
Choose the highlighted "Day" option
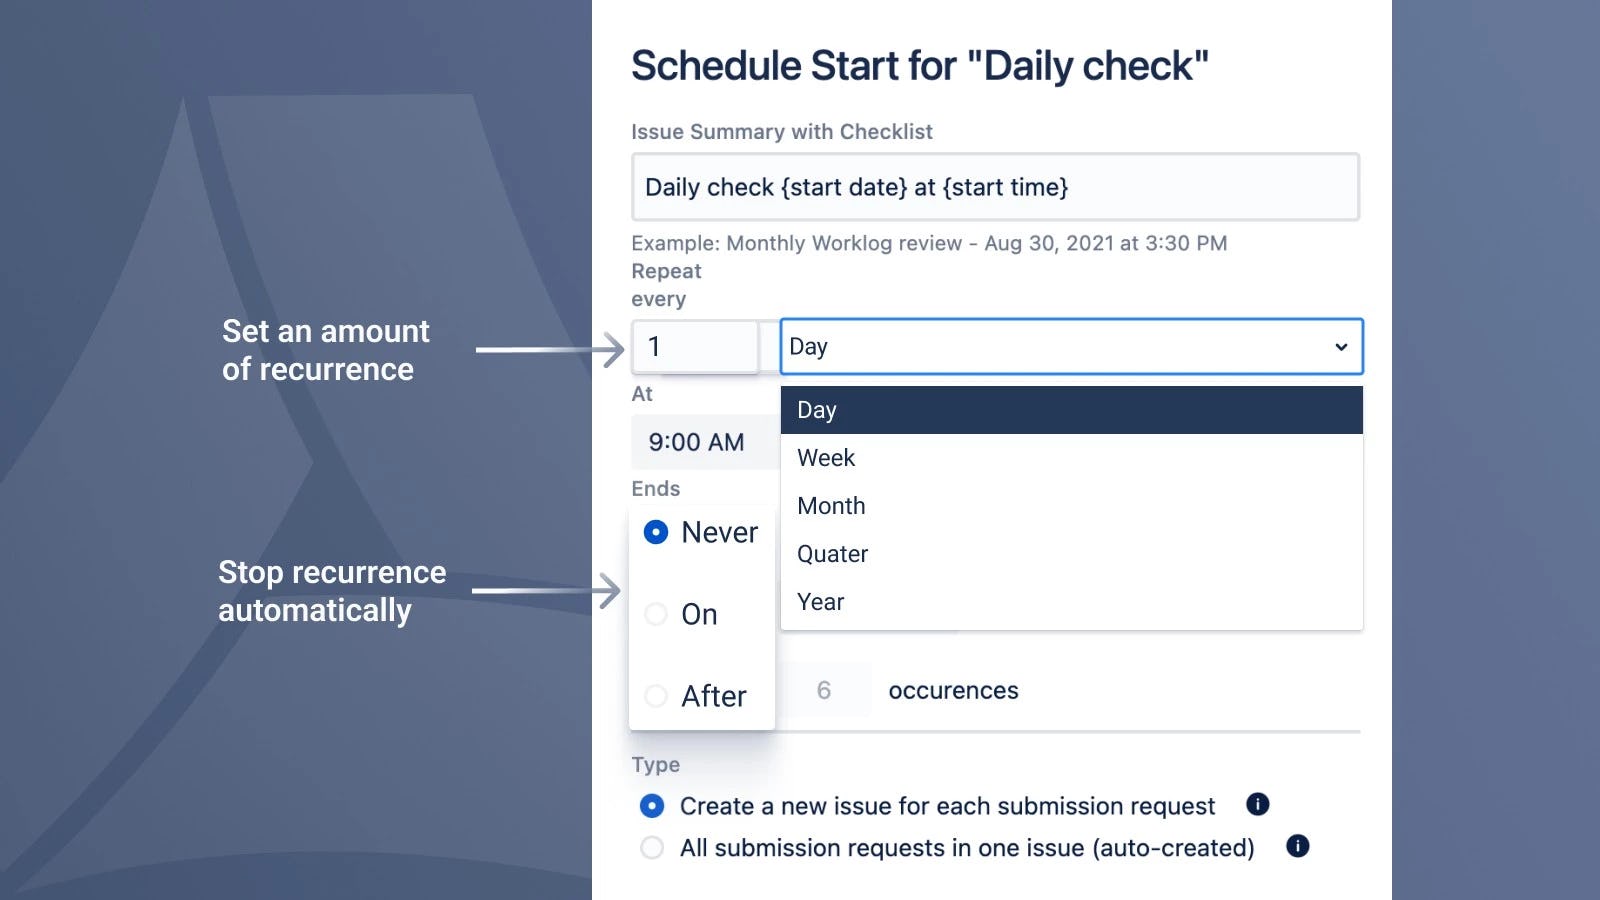click(816, 410)
